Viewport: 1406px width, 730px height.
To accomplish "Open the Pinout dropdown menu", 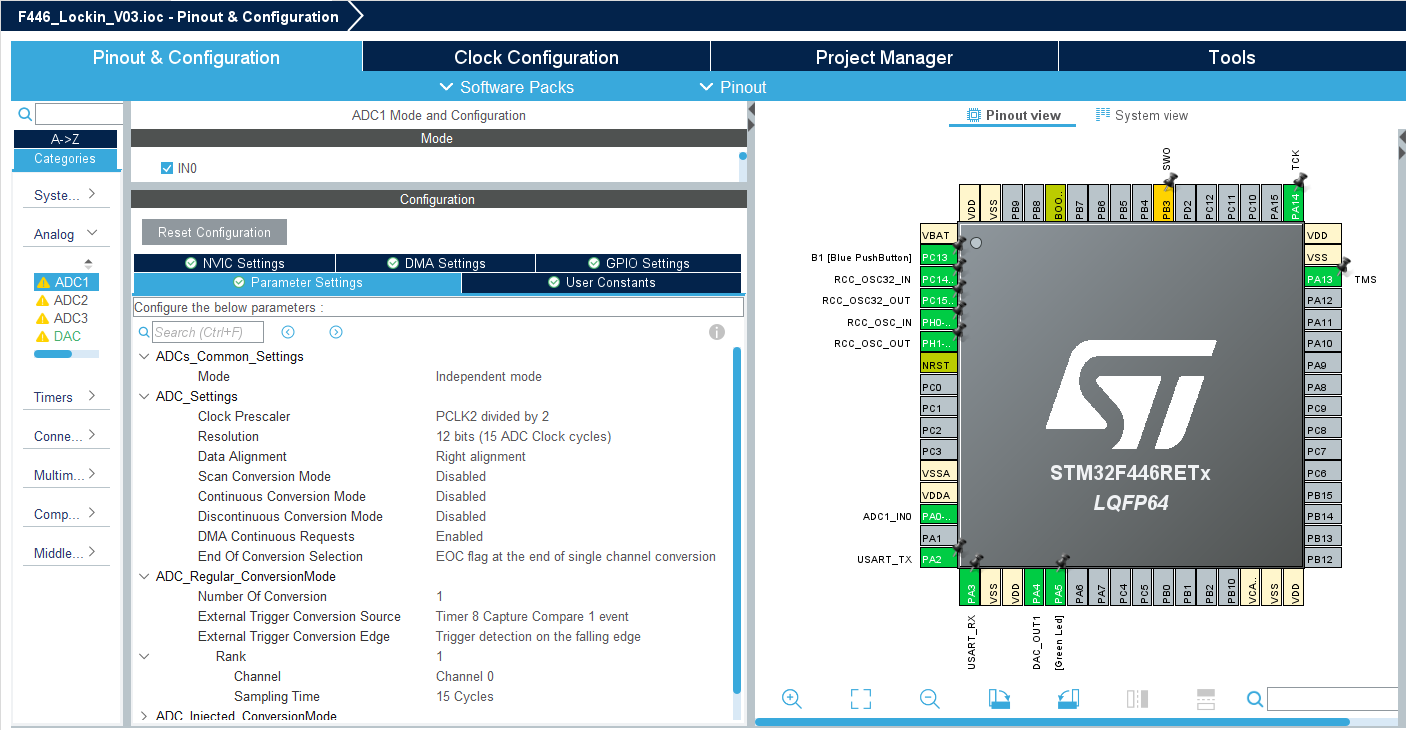I will 733,87.
